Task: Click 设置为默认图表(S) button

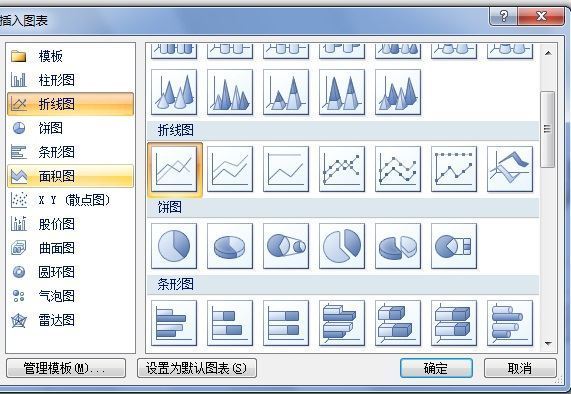Action: (x=197, y=368)
